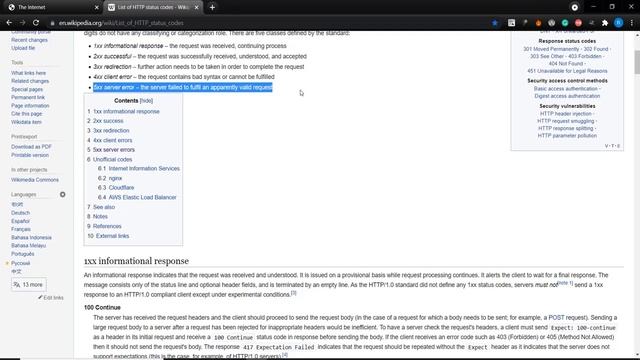The width and height of the screenshot is (640, 360).
Task: Open site info from the padlock icon
Action: (x=52, y=23)
